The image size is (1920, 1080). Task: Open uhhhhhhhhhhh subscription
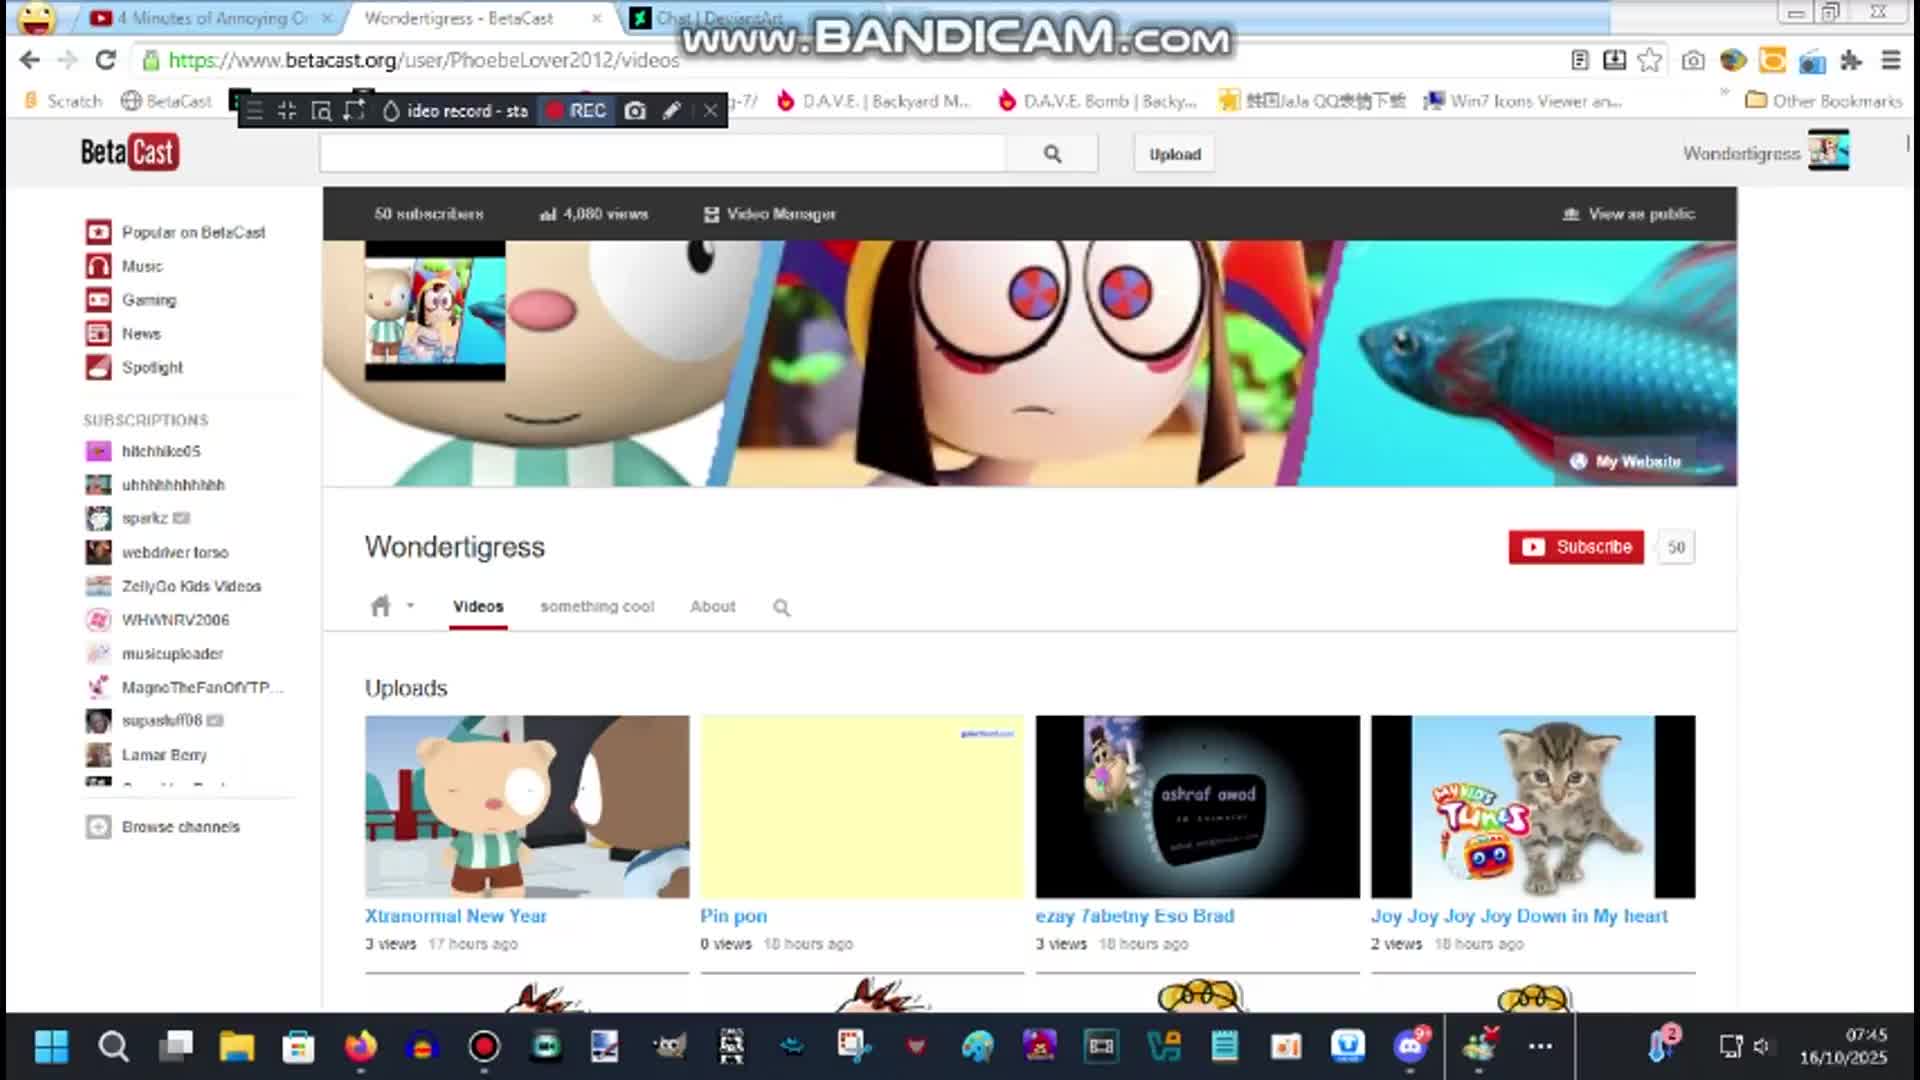(x=172, y=485)
